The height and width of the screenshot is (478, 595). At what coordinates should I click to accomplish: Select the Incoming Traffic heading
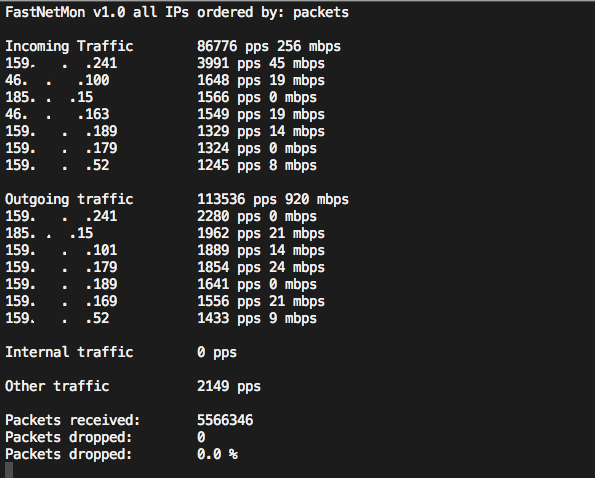pos(69,46)
